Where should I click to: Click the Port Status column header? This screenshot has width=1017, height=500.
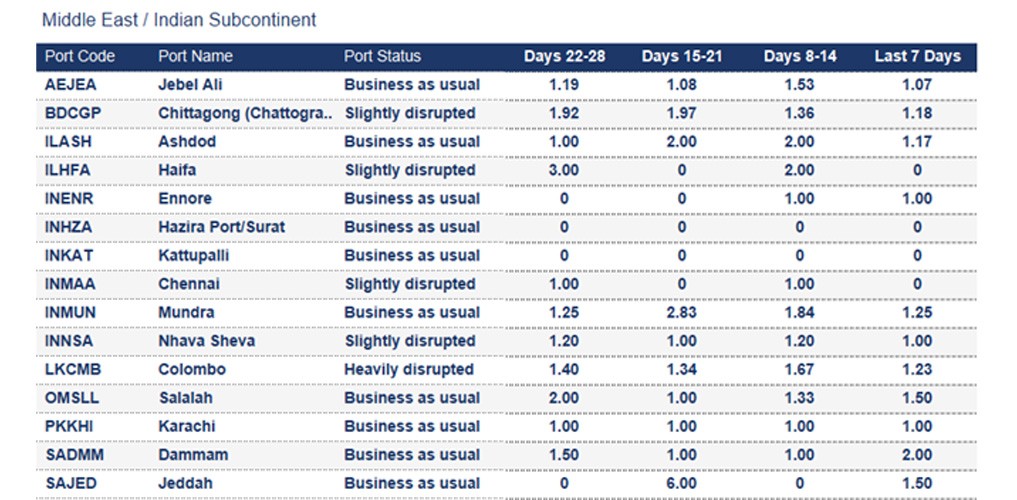coord(382,57)
